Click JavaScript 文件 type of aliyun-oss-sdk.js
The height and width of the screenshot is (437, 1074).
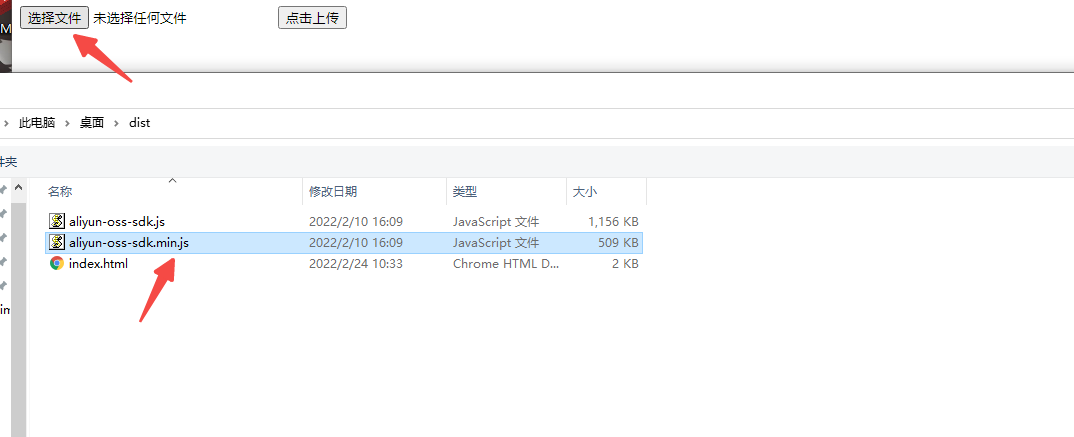[x=496, y=222]
